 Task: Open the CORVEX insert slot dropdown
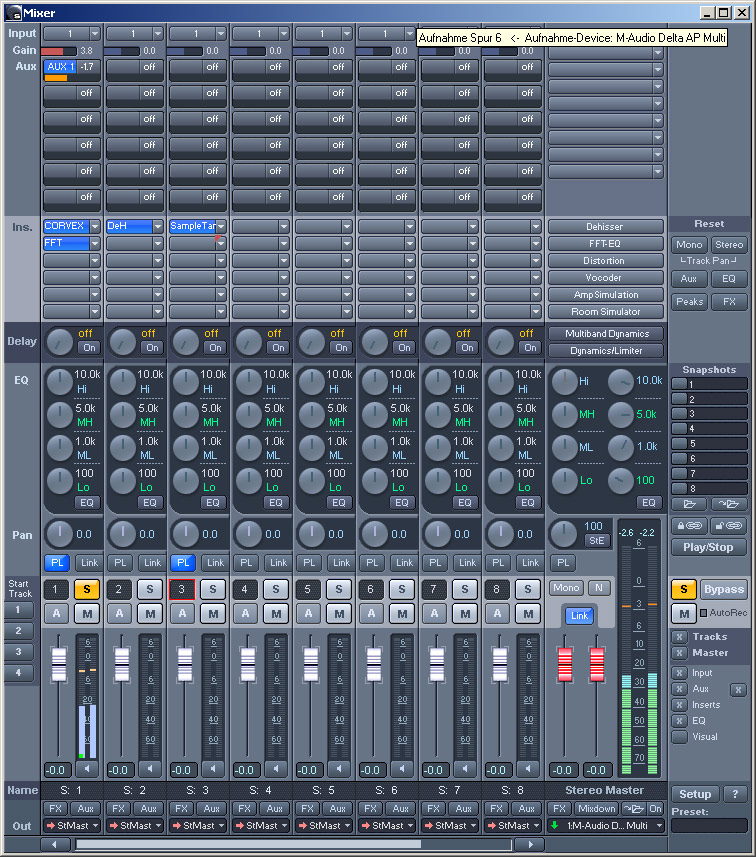coord(95,226)
